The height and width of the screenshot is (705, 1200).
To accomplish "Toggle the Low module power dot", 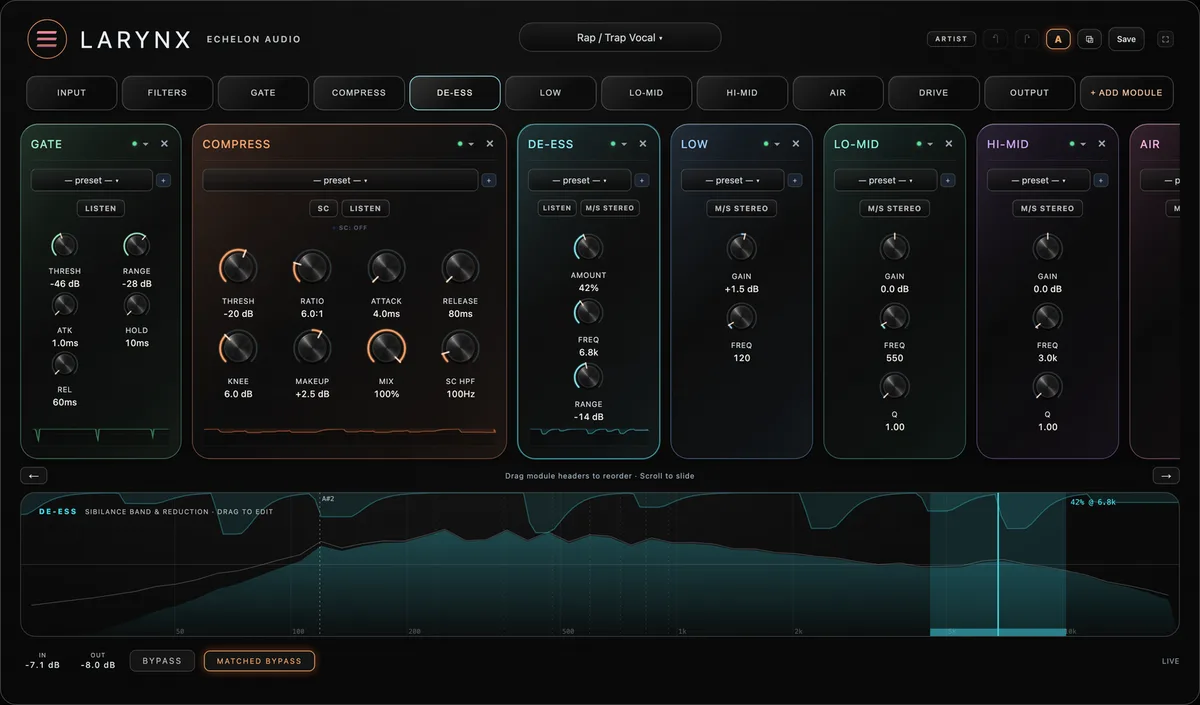I will tap(766, 144).
